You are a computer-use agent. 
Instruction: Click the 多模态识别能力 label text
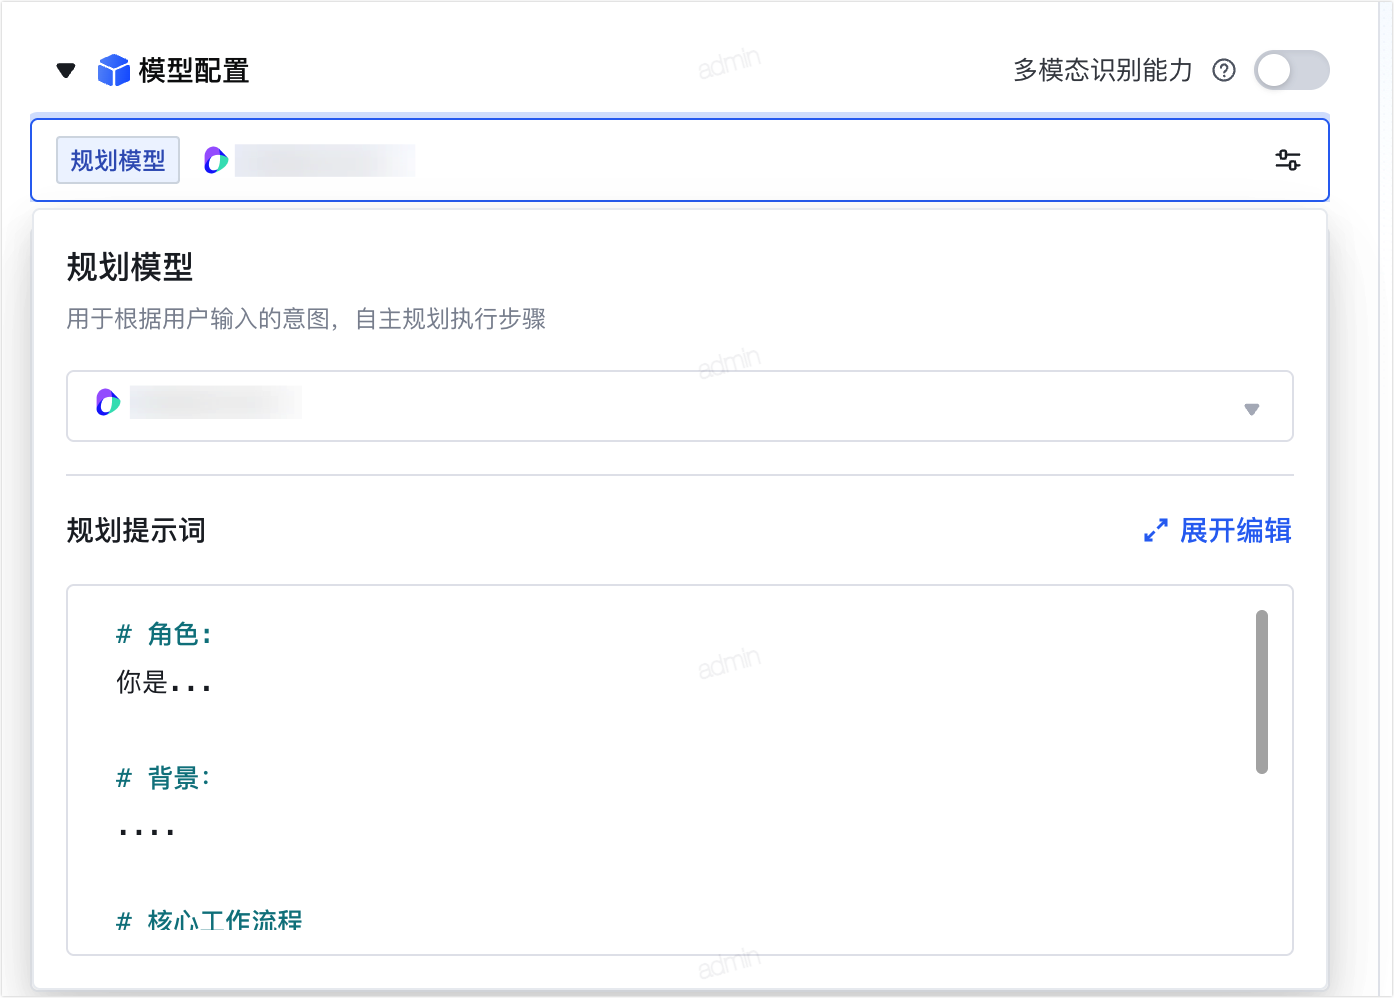1103,70
